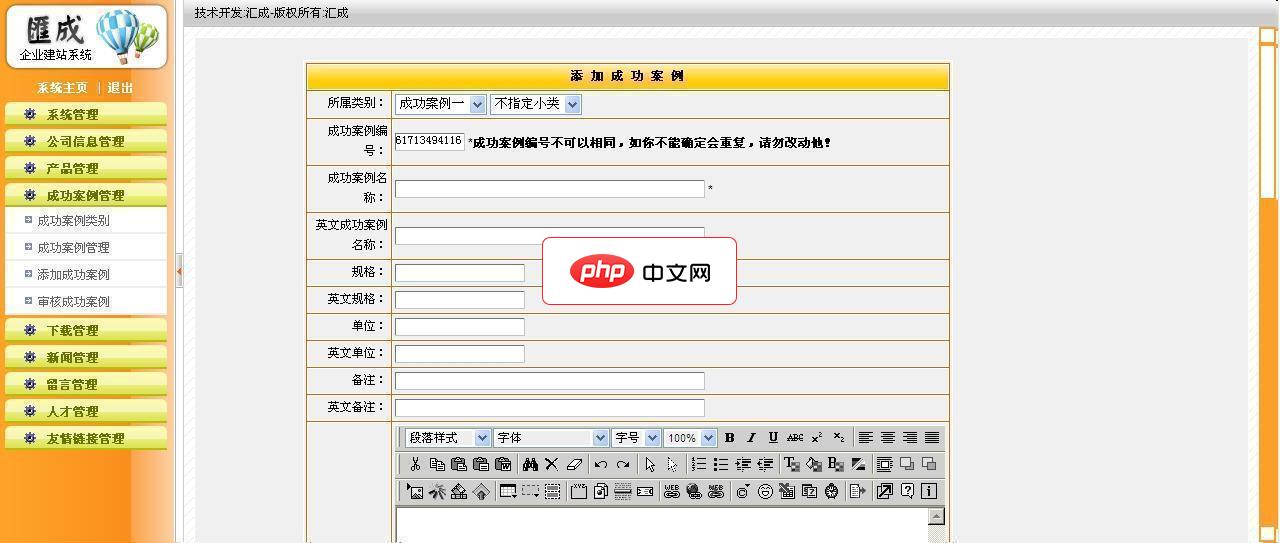
Task: Insert an image via picture icon
Action: [x=415, y=491]
